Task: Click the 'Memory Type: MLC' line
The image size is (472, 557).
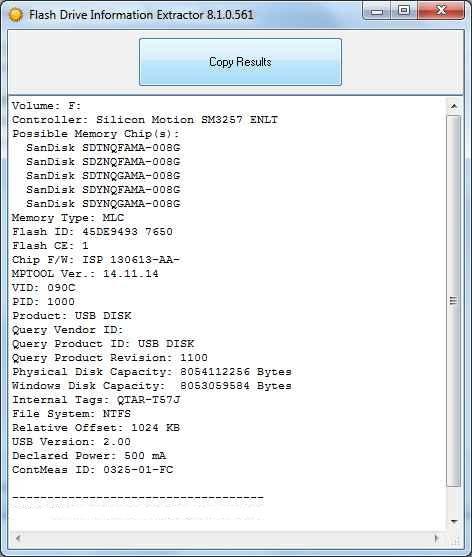Action: [x=68, y=218]
